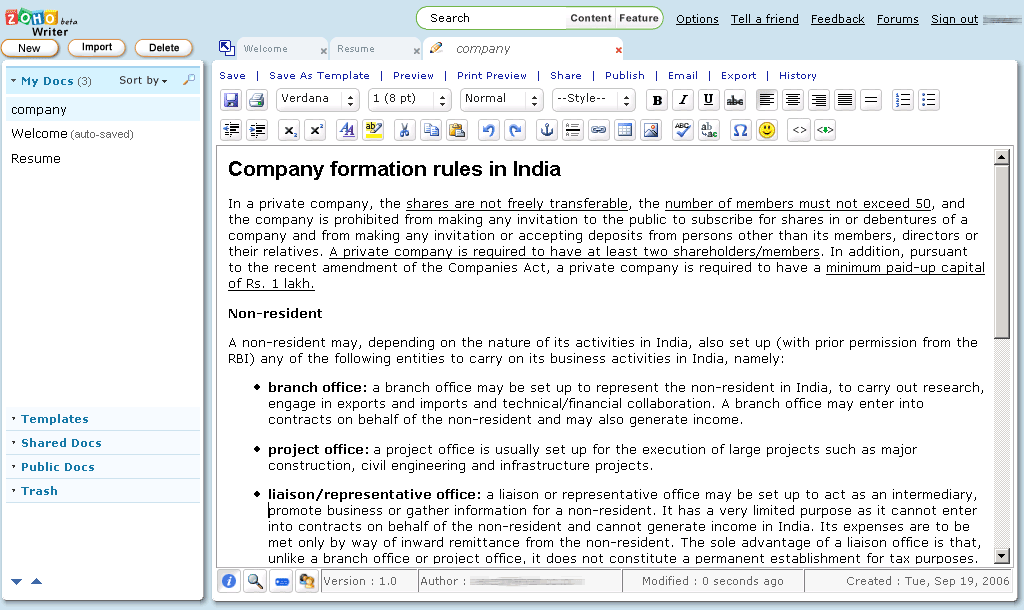The height and width of the screenshot is (610, 1024).
Task: Open the Save As Template menu item
Action: [319, 76]
